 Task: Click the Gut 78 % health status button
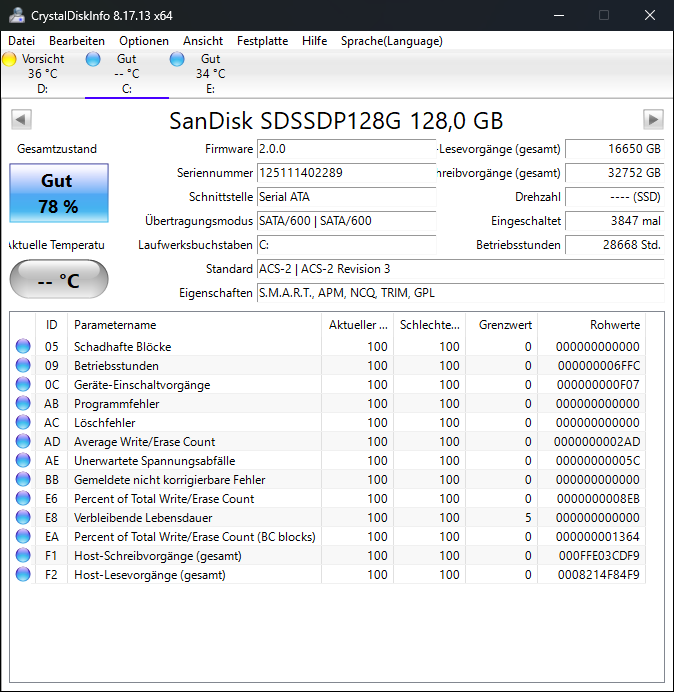coord(59,193)
